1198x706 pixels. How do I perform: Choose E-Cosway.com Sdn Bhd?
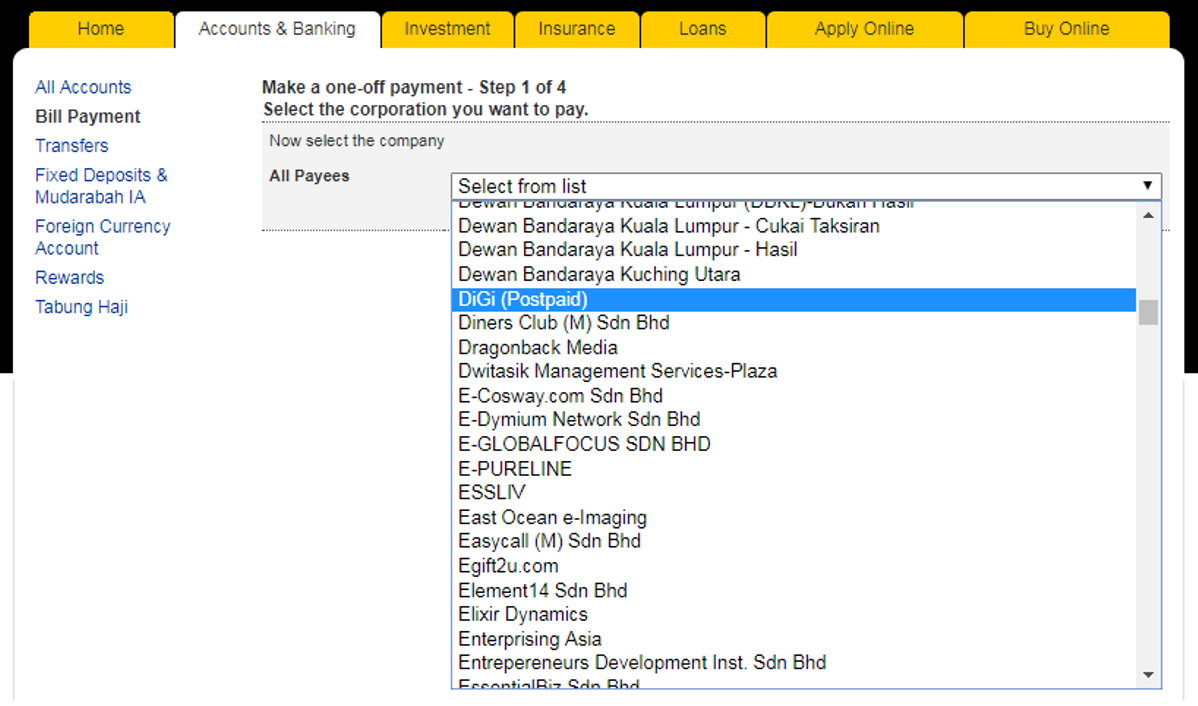(x=794, y=396)
